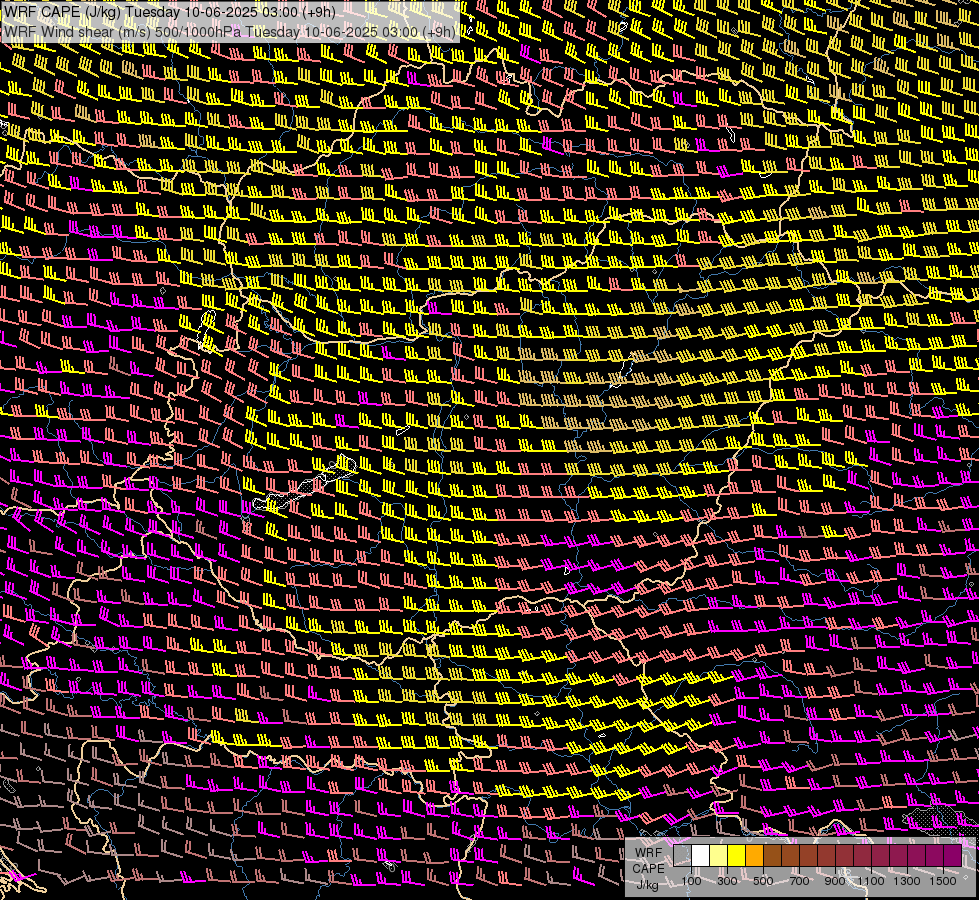This screenshot has width=979, height=900.
Task: Click the '700' label in the legend
Action: click(x=799, y=881)
